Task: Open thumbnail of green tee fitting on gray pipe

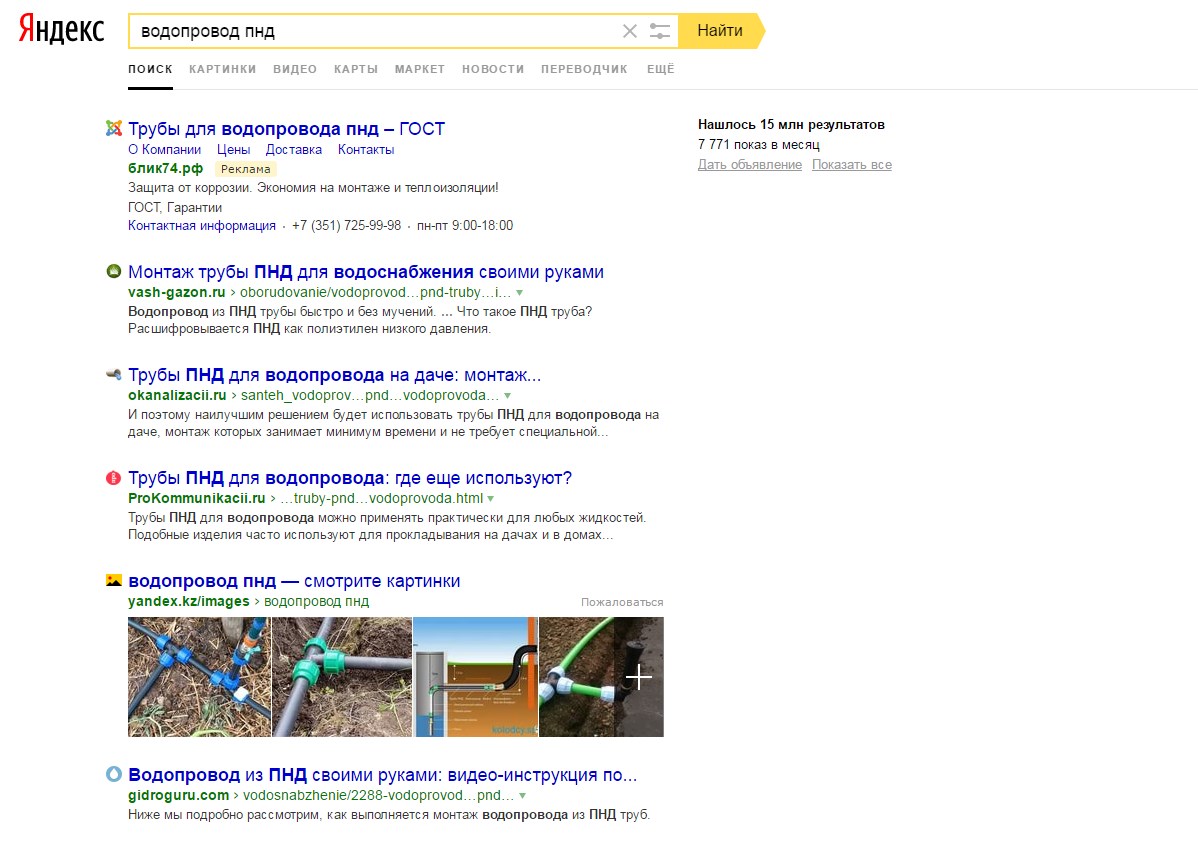Action: (342, 677)
